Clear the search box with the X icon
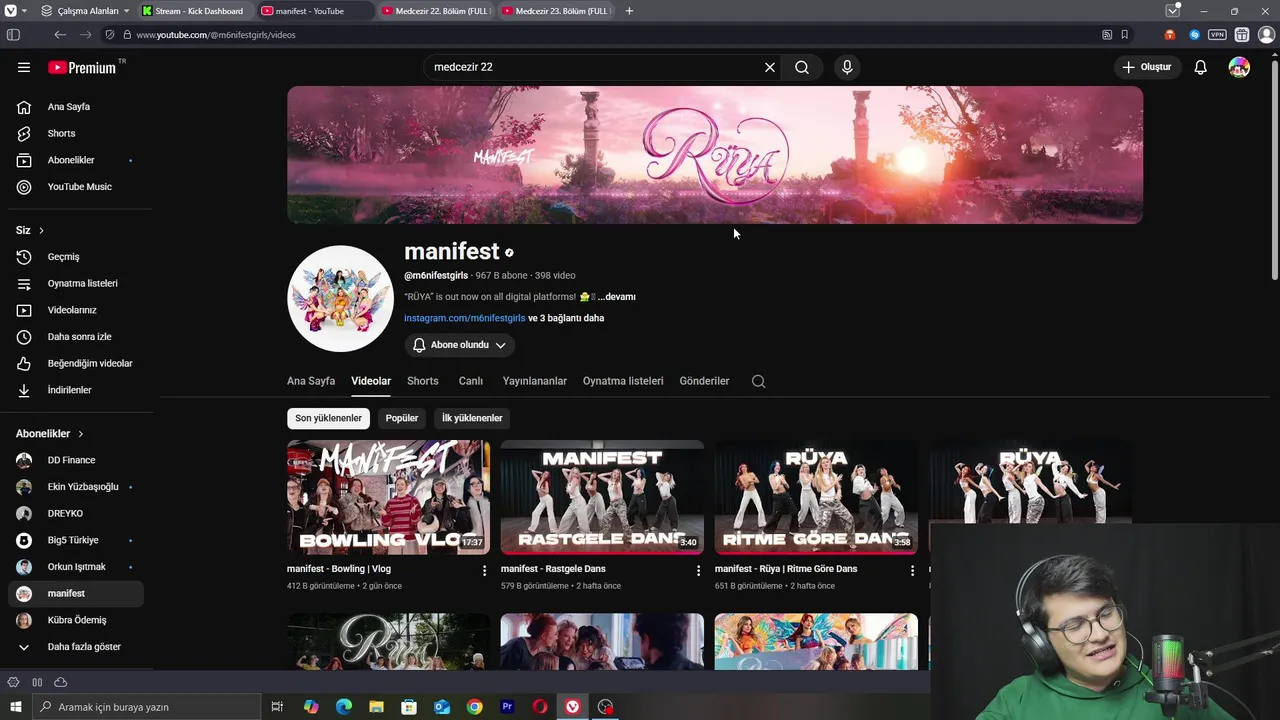Image resolution: width=1280 pixels, height=720 pixels. point(770,67)
